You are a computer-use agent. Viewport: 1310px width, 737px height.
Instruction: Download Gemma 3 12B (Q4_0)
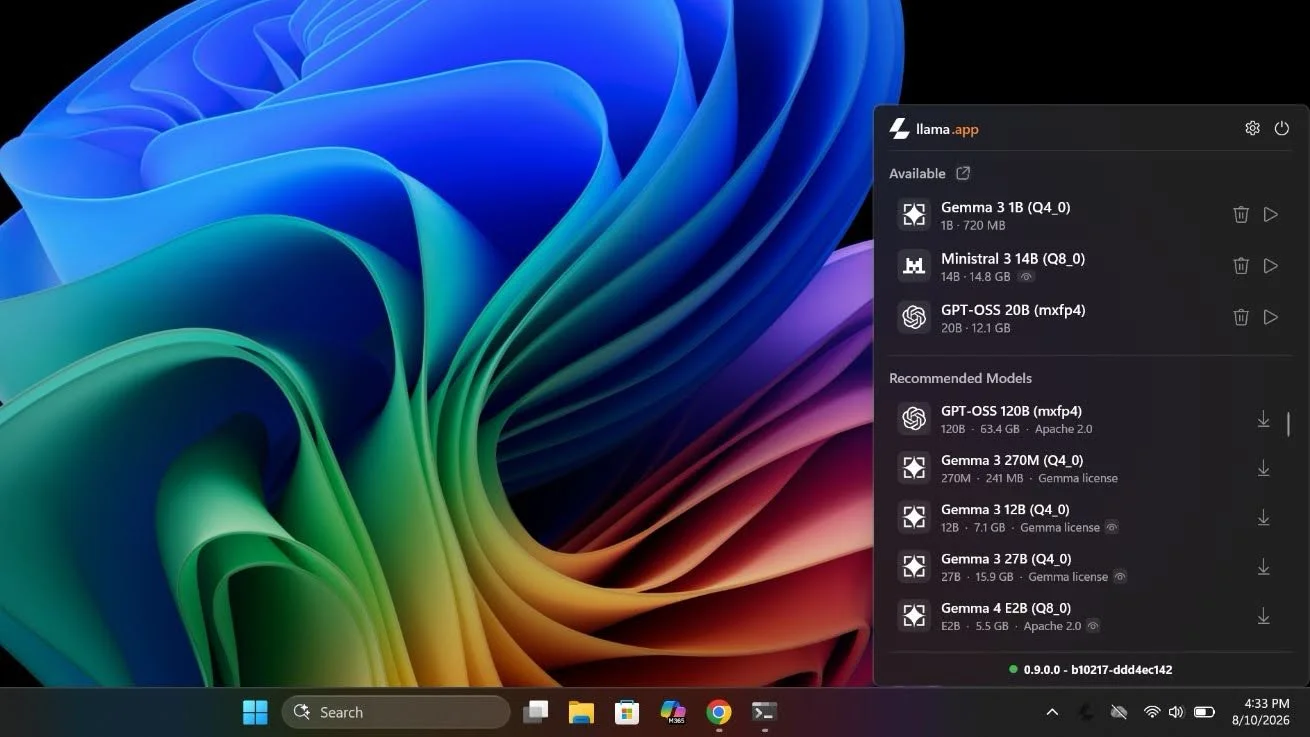point(1263,517)
